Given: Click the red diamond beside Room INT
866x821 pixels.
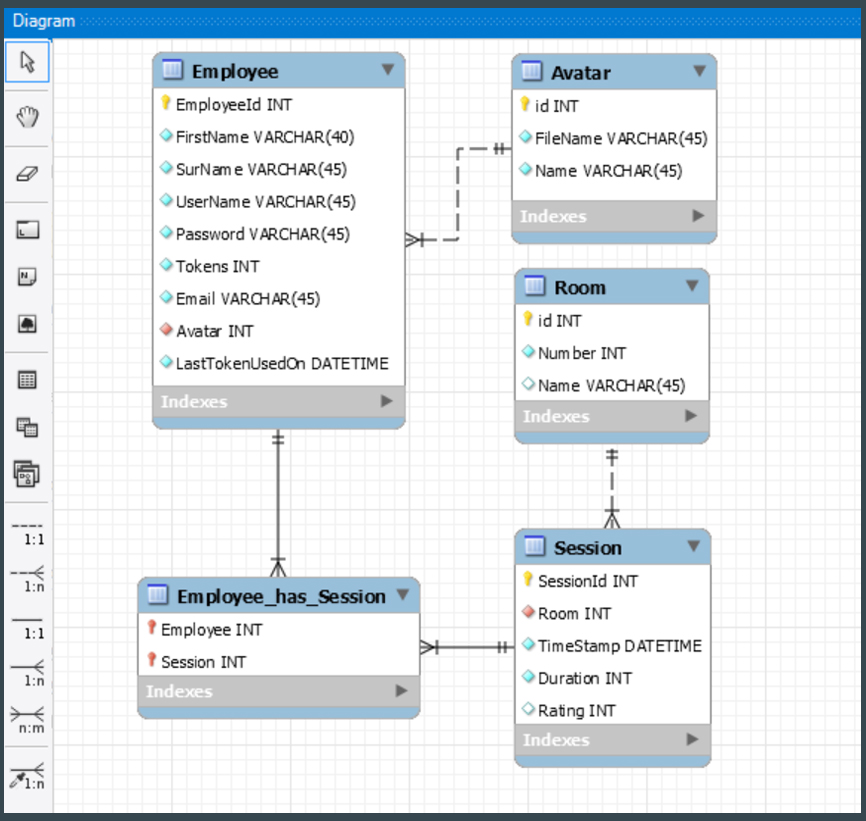Looking at the screenshot, I should point(528,612).
